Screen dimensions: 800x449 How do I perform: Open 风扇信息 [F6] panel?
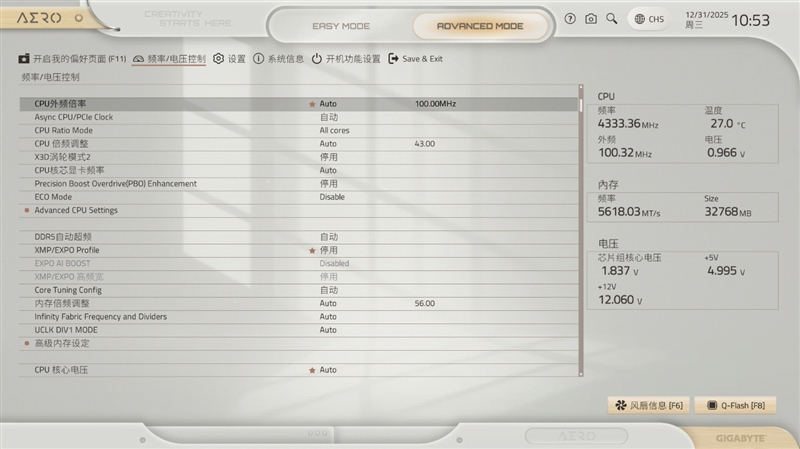click(x=648, y=405)
